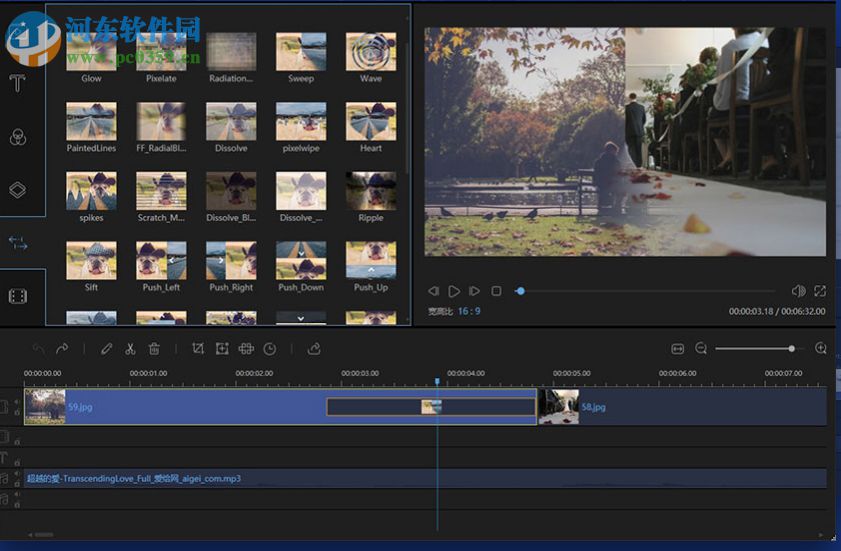Switch the preview to fullscreen
Image resolution: width=841 pixels, height=551 pixels.
[820, 291]
